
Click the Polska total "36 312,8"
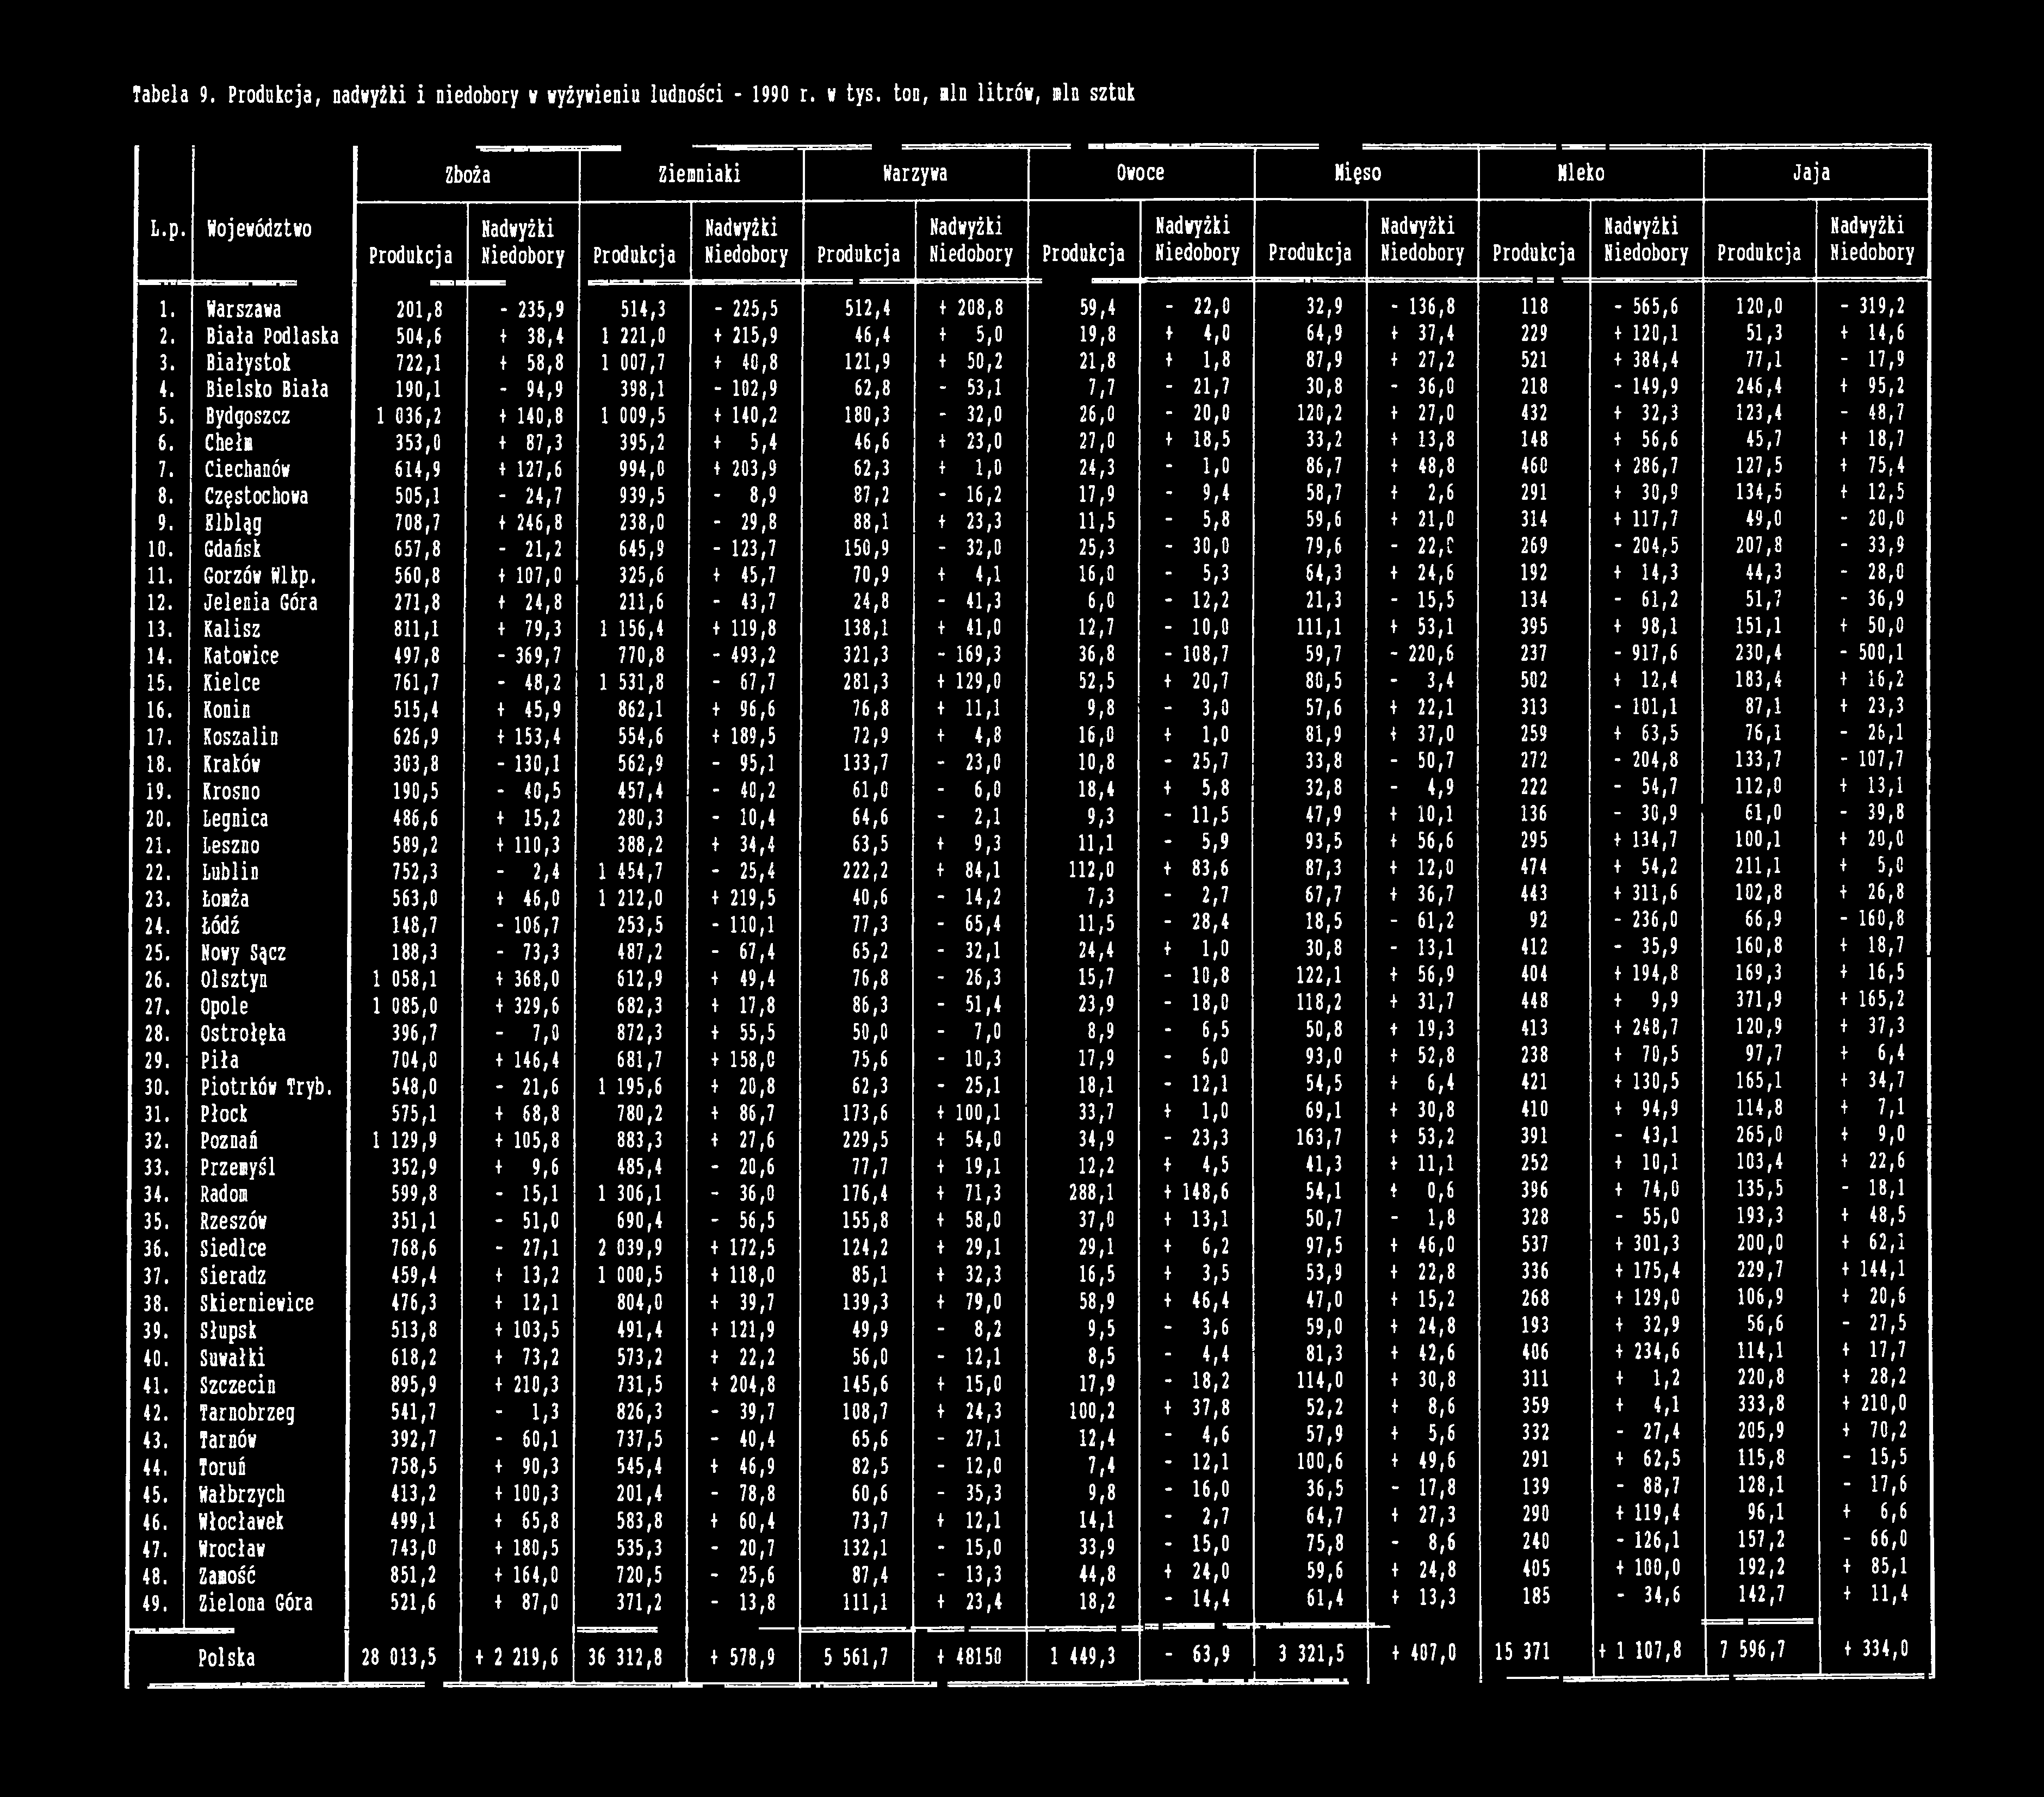[625, 1657]
